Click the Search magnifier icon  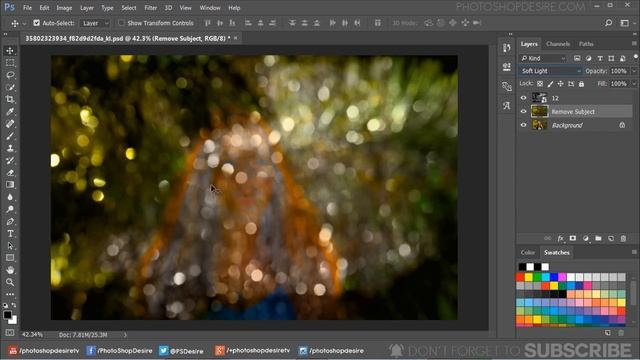coord(609,23)
